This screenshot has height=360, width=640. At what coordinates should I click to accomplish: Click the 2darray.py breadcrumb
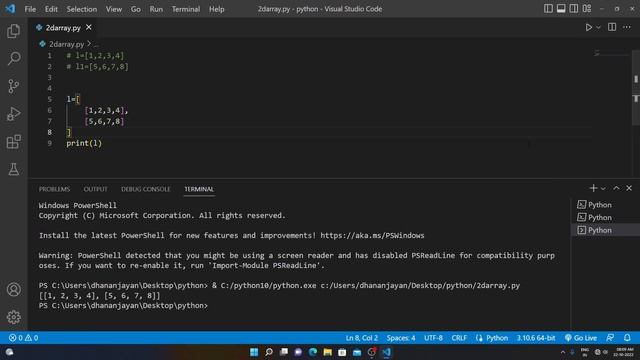pos(66,44)
